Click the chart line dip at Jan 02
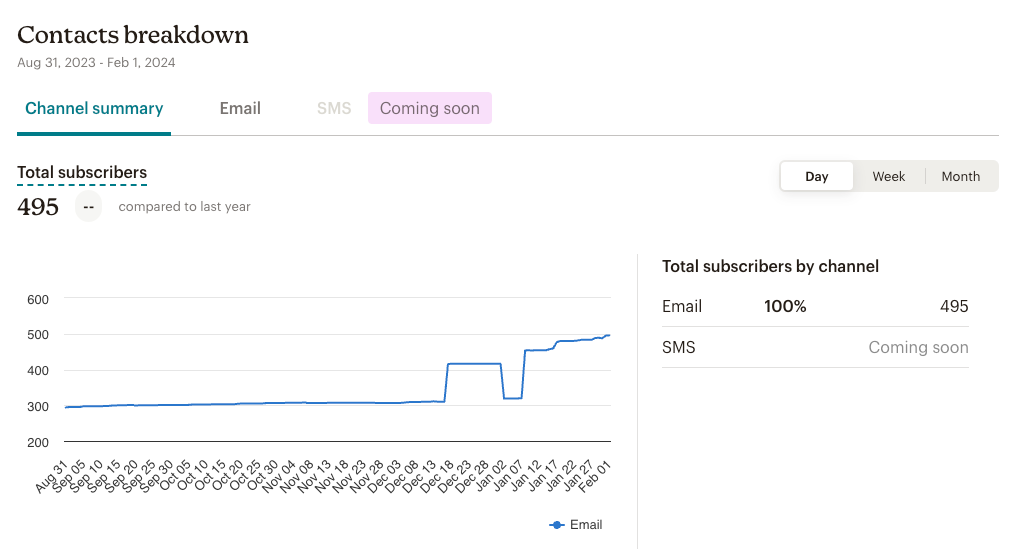Viewport: 1014px width, 549px height. tap(511, 398)
